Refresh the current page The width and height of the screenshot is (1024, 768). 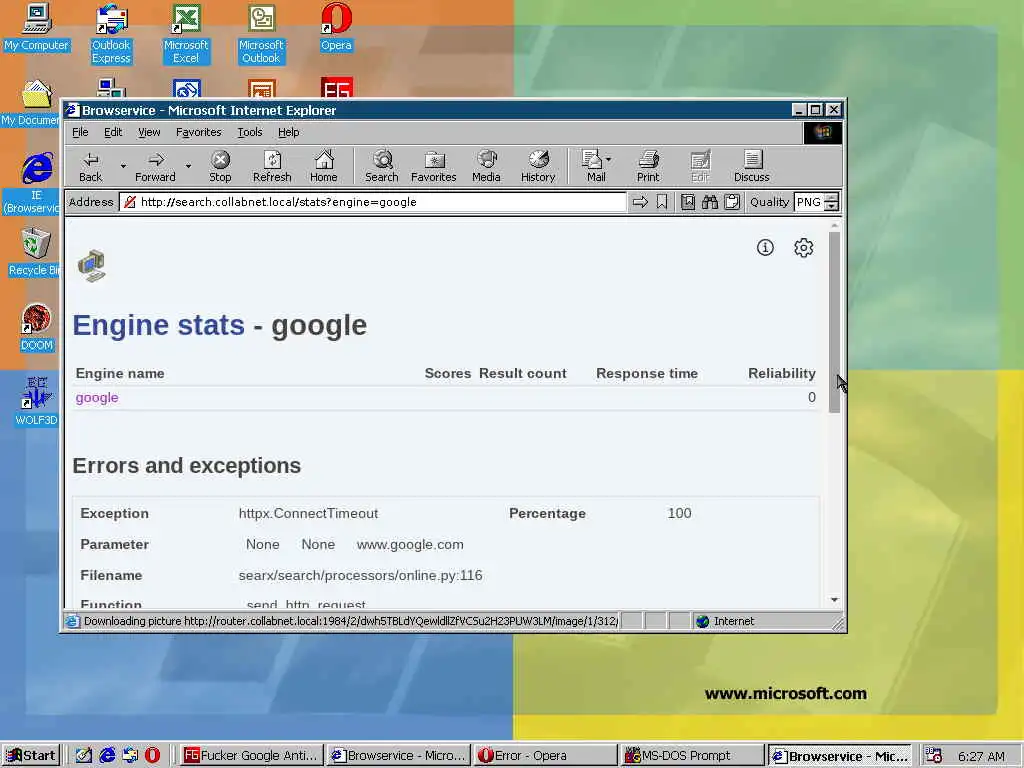[x=272, y=167]
